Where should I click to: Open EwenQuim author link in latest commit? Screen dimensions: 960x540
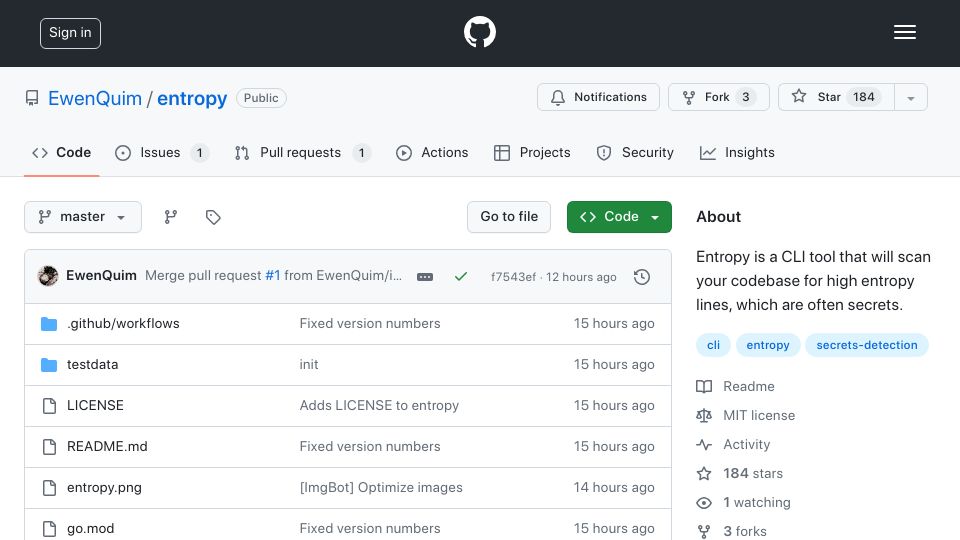101,276
